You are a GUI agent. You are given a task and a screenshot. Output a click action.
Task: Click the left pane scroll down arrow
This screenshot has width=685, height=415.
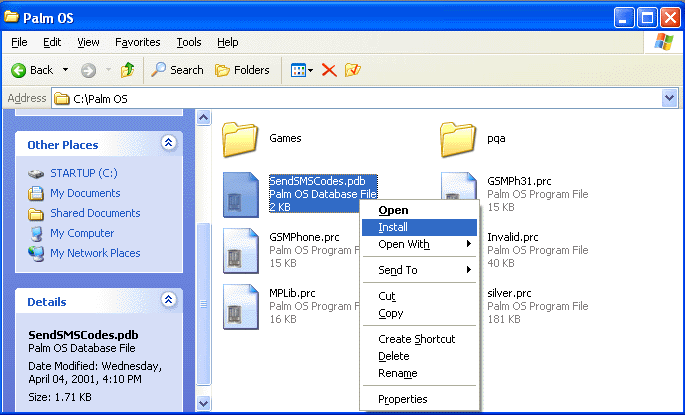pyautogui.click(x=204, y=403)
